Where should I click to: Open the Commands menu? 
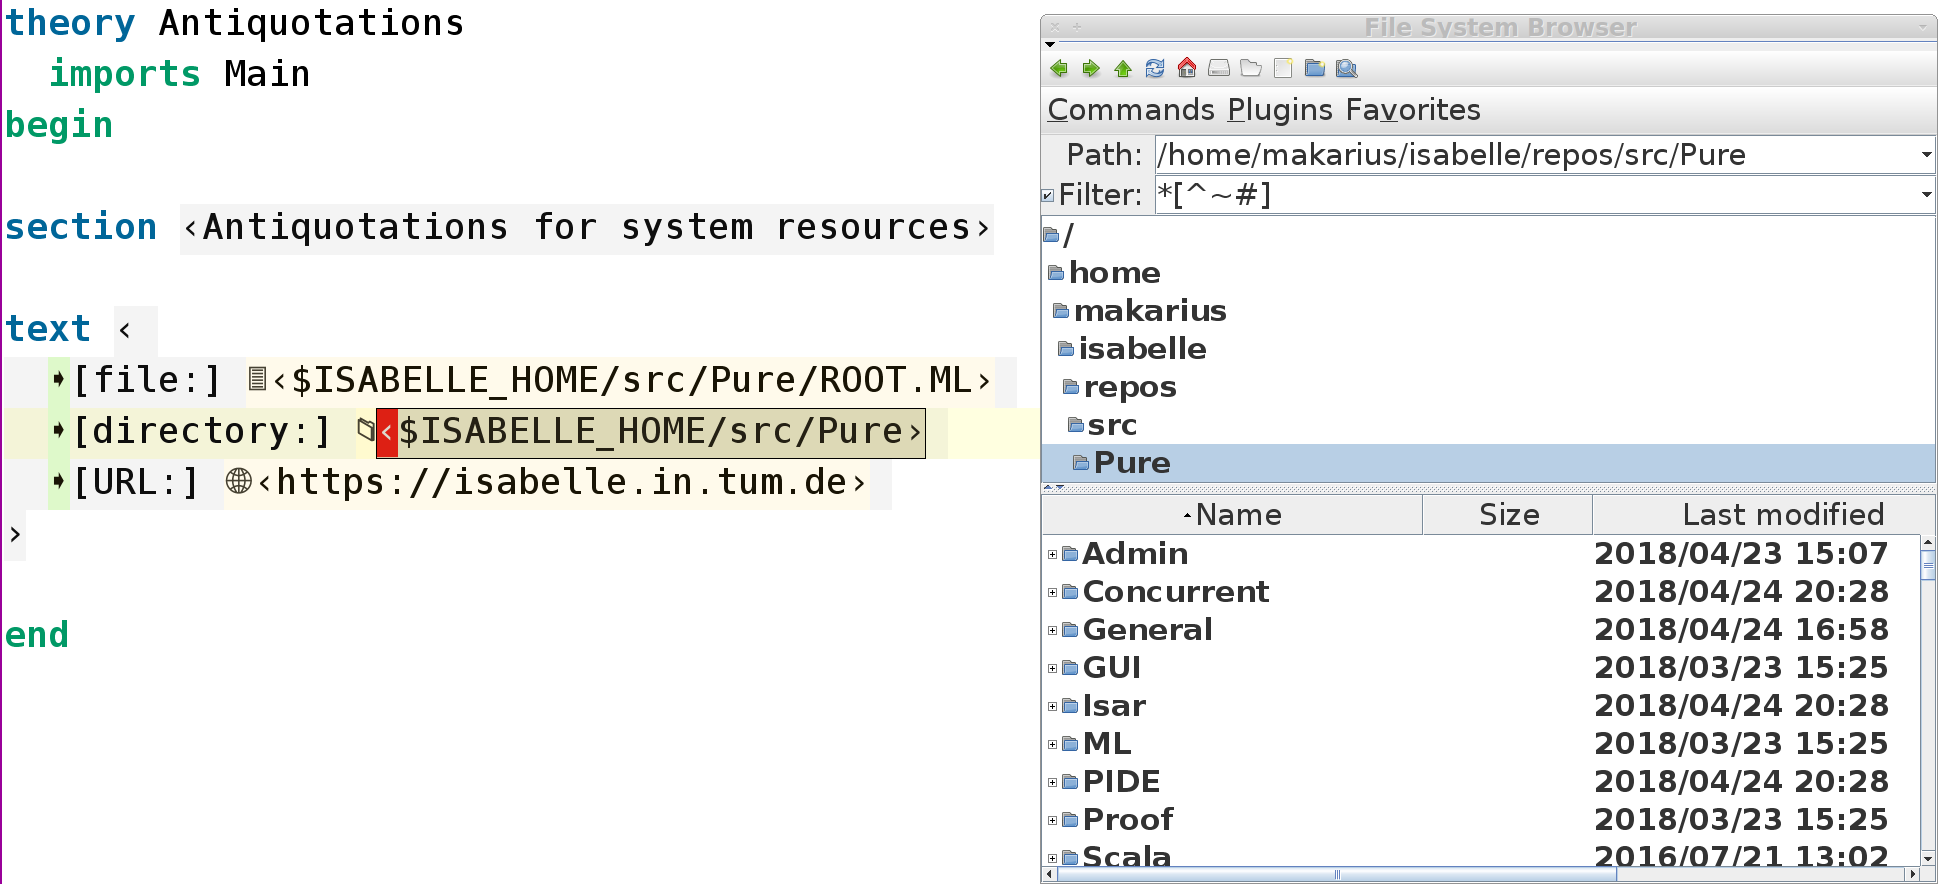point(1130,110)
